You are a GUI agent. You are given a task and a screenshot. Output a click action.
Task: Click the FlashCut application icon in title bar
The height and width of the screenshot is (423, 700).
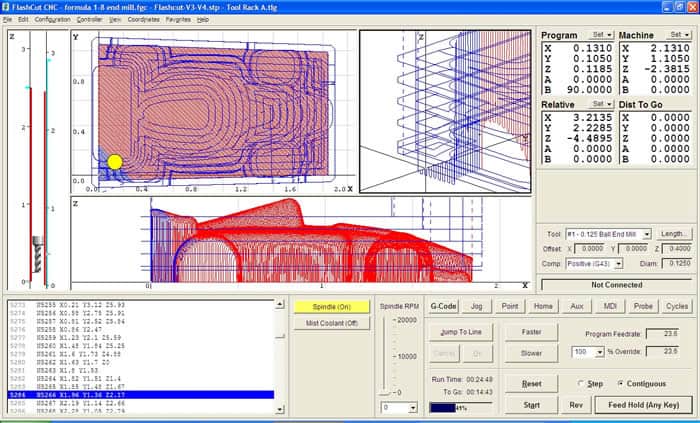pos(6,7)
